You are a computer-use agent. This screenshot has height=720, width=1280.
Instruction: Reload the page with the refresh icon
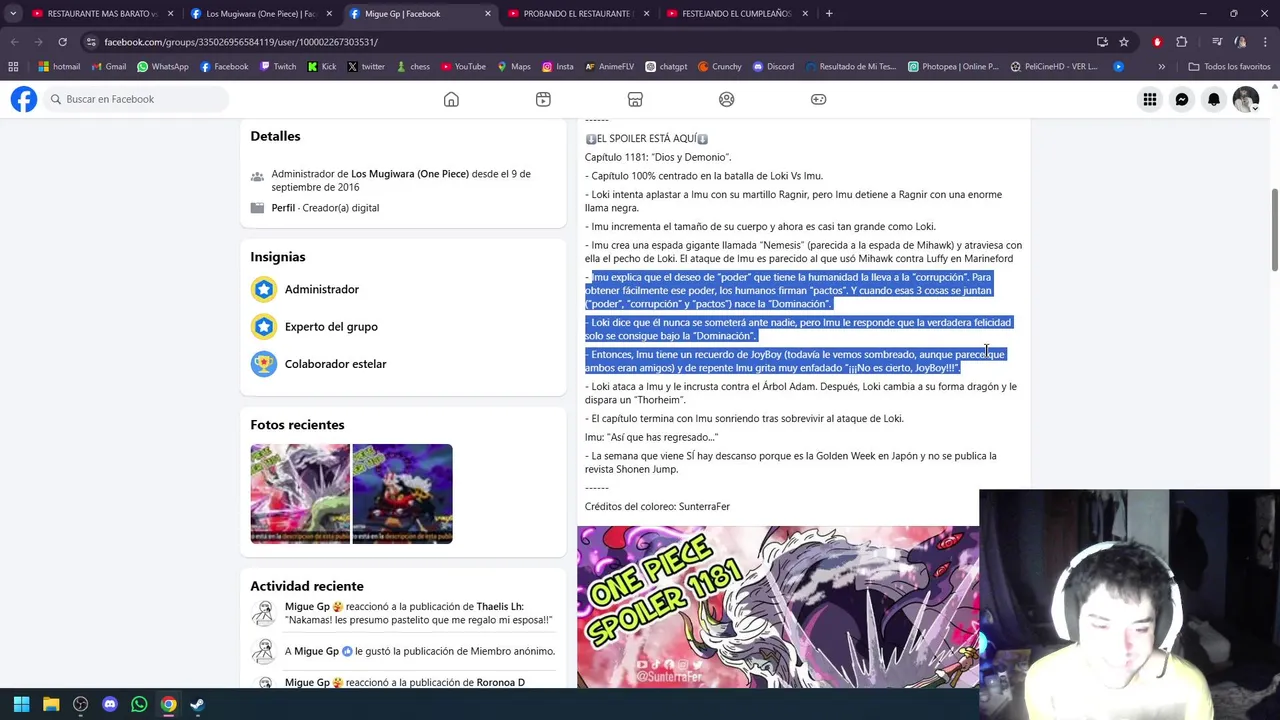62,42
